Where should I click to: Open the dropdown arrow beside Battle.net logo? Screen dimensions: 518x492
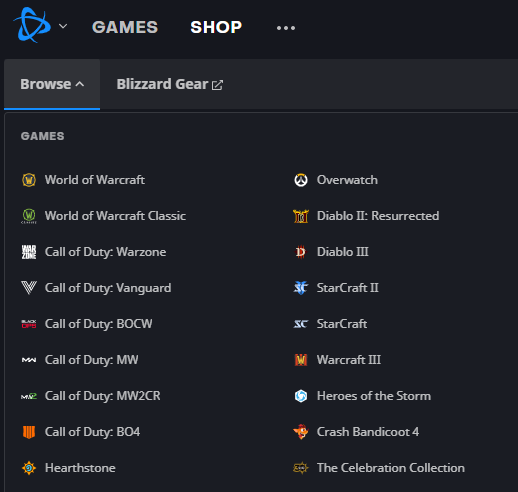click(x=63, y=26)
